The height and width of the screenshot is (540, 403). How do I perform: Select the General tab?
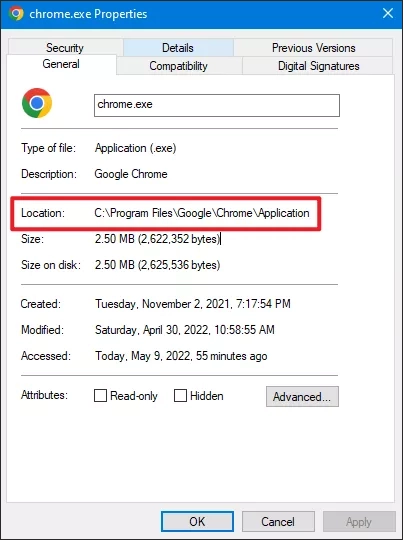61,64
